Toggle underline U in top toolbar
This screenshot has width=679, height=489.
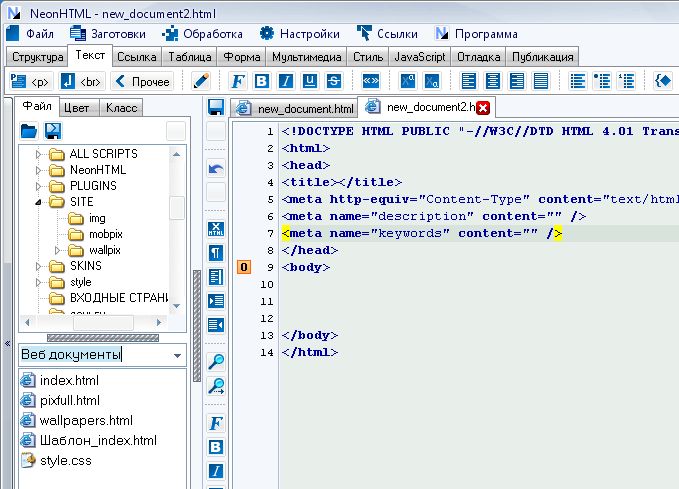[310, 81]
